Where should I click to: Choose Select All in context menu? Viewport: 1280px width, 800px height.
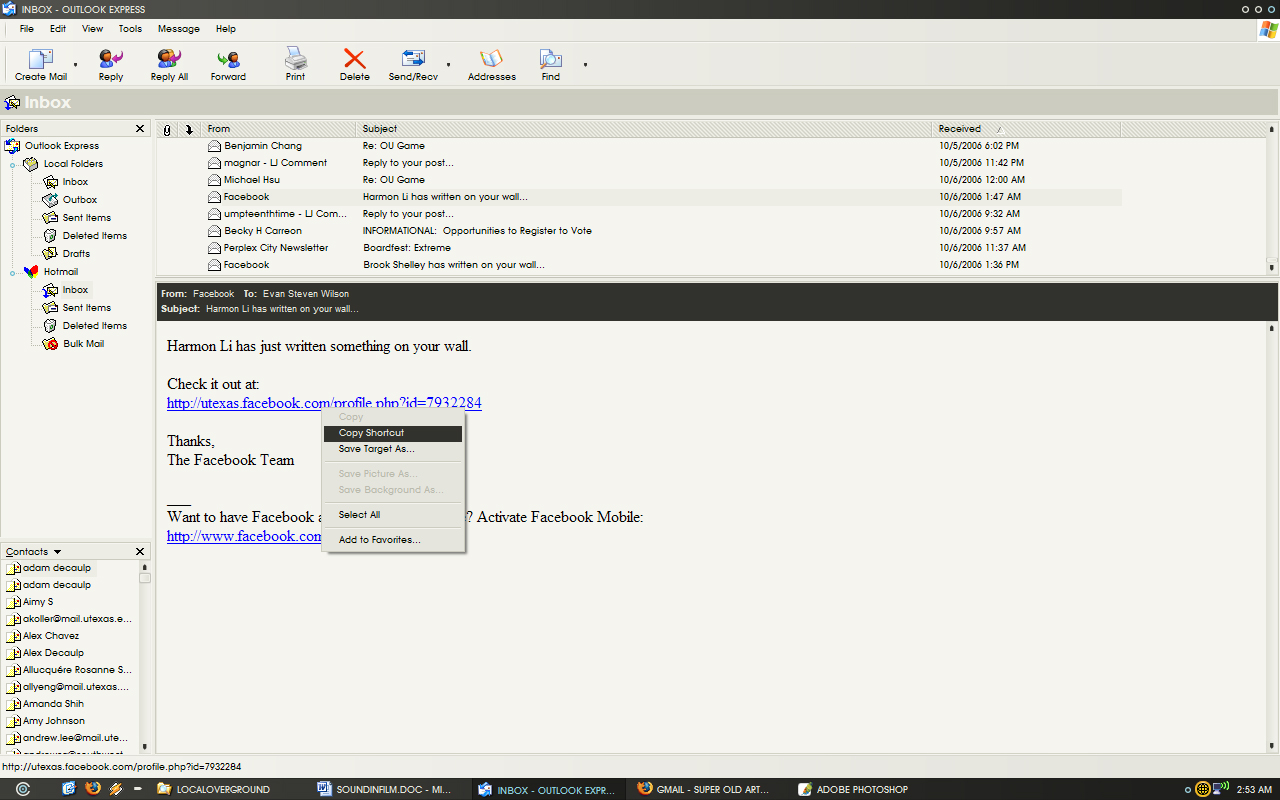(393, 515)
